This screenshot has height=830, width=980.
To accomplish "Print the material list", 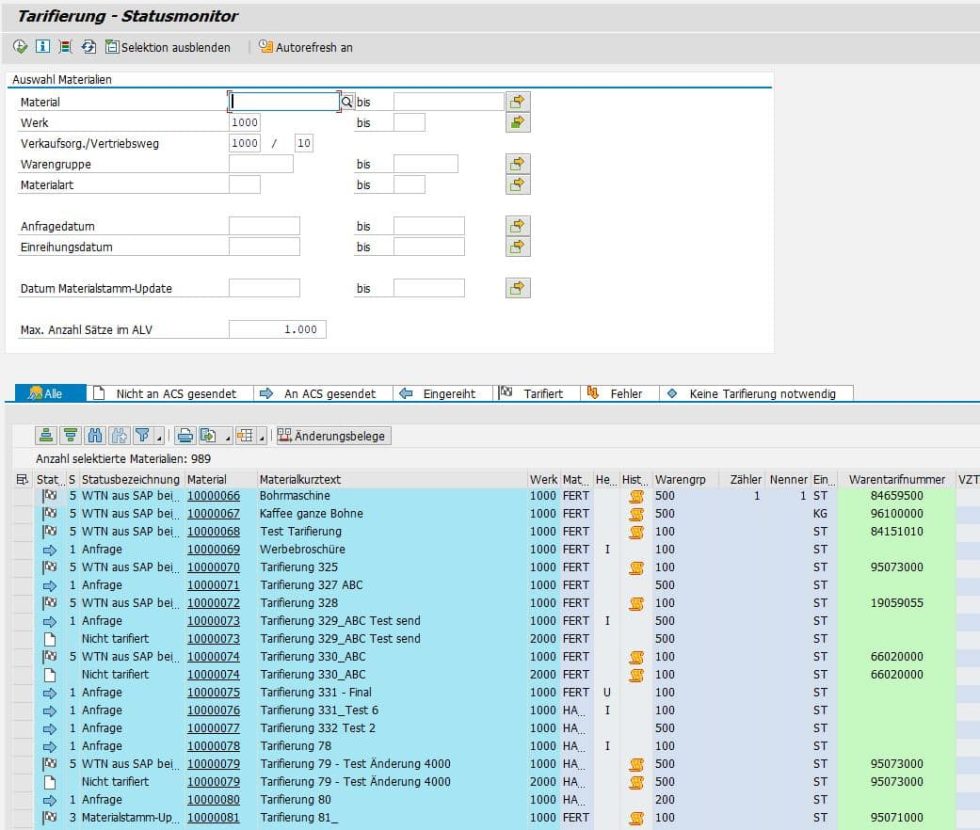I will [184, 435].
